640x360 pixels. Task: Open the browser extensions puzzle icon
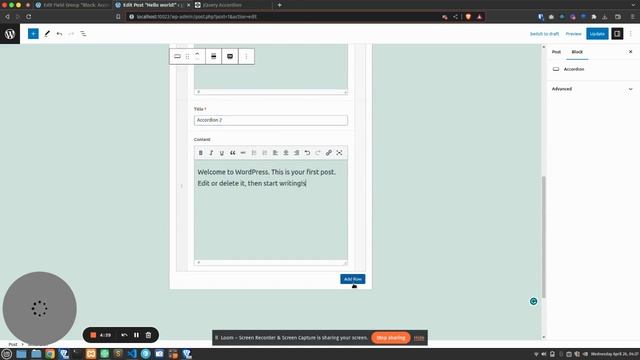pyautogui.click(x=594, y=17)
